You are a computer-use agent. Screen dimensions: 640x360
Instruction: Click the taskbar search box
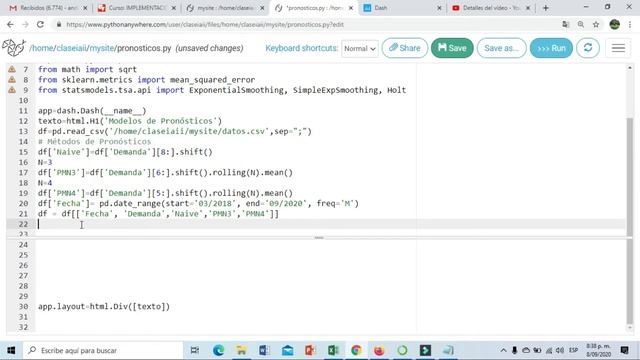[102, 350]
